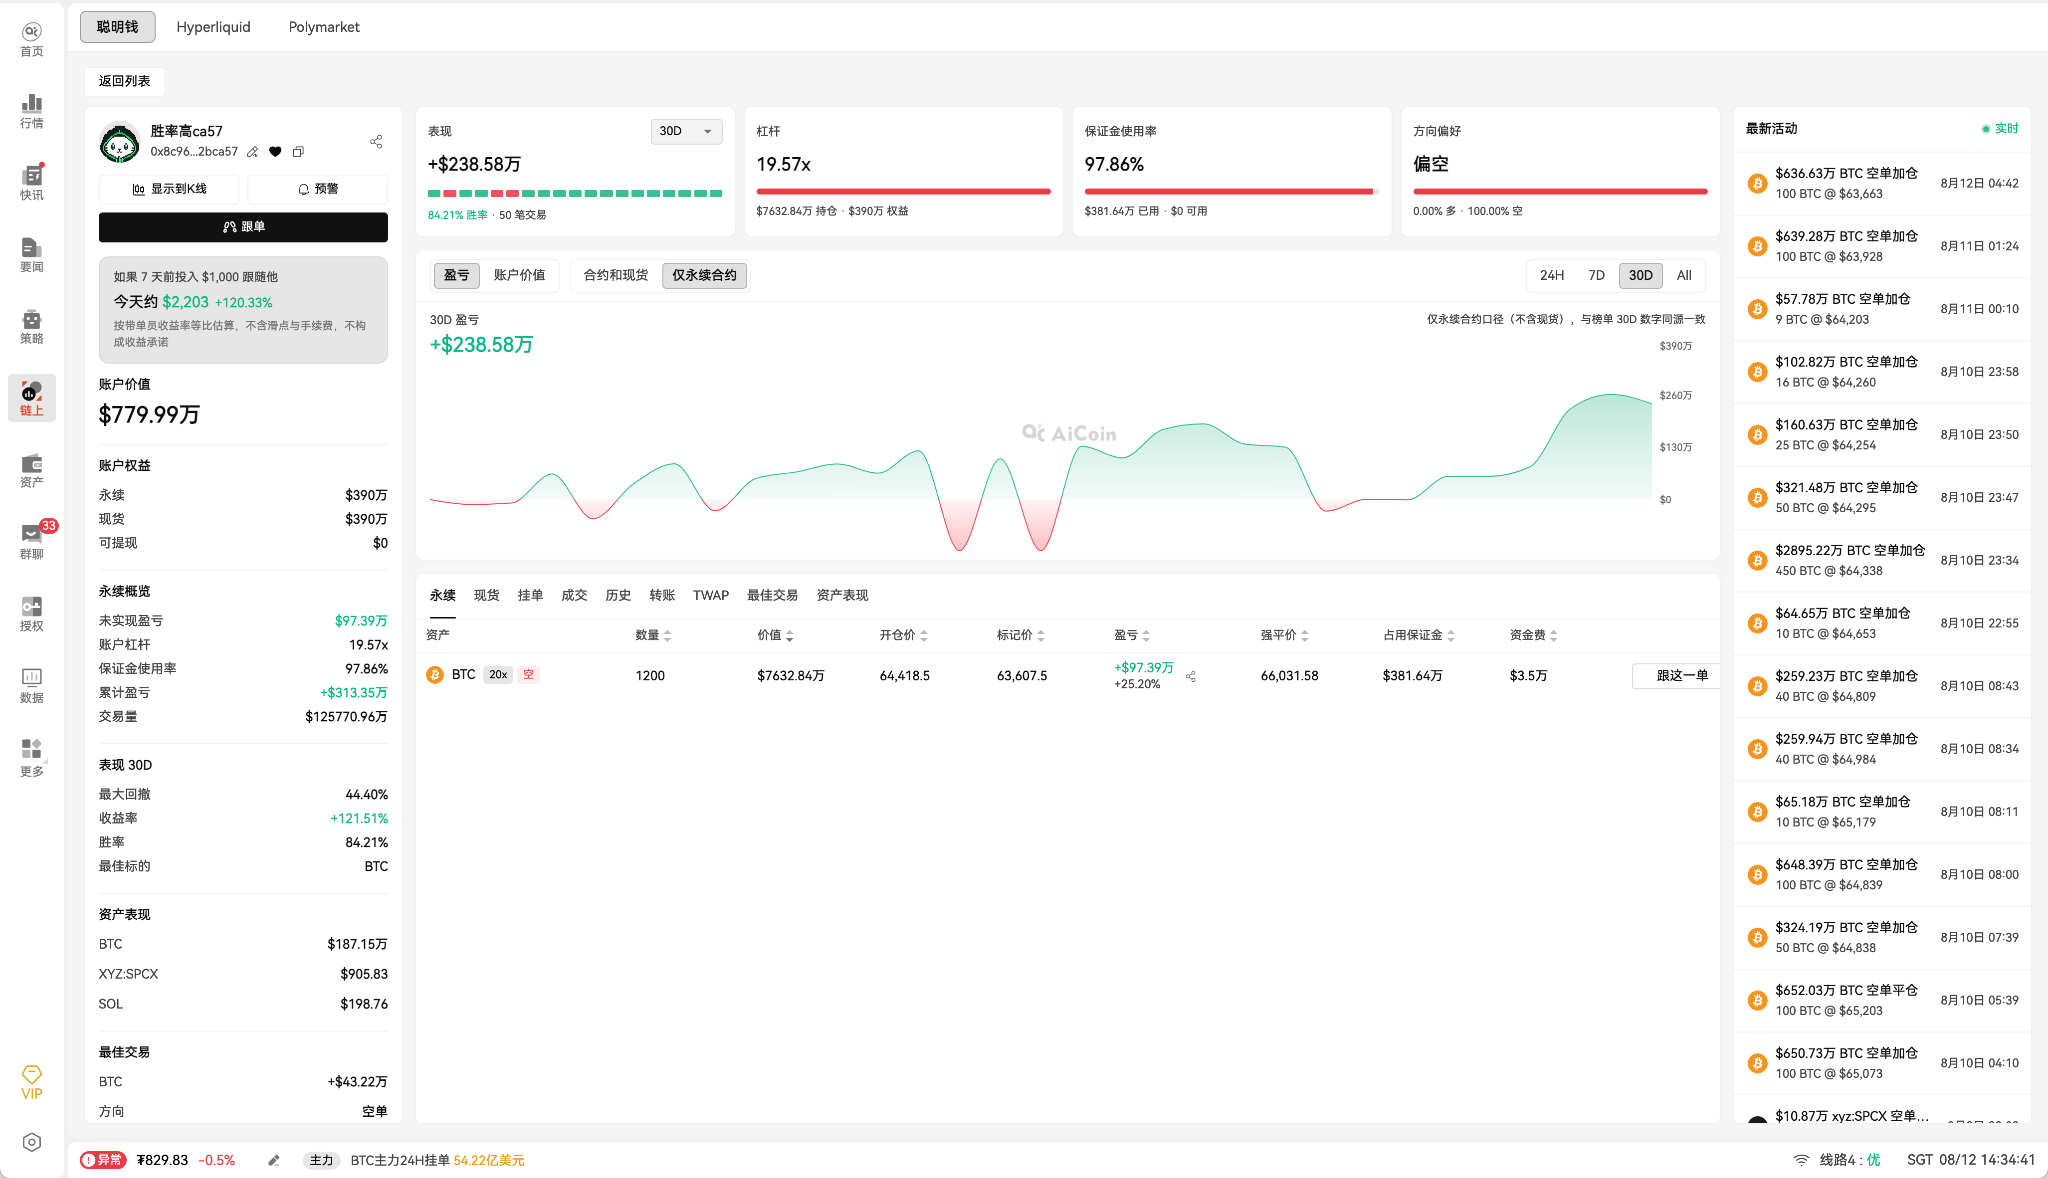Viewport: 2048px width, 1178px height.
Task: Click the edit nickname pencil icon
Action: click(x=253, y=152)
